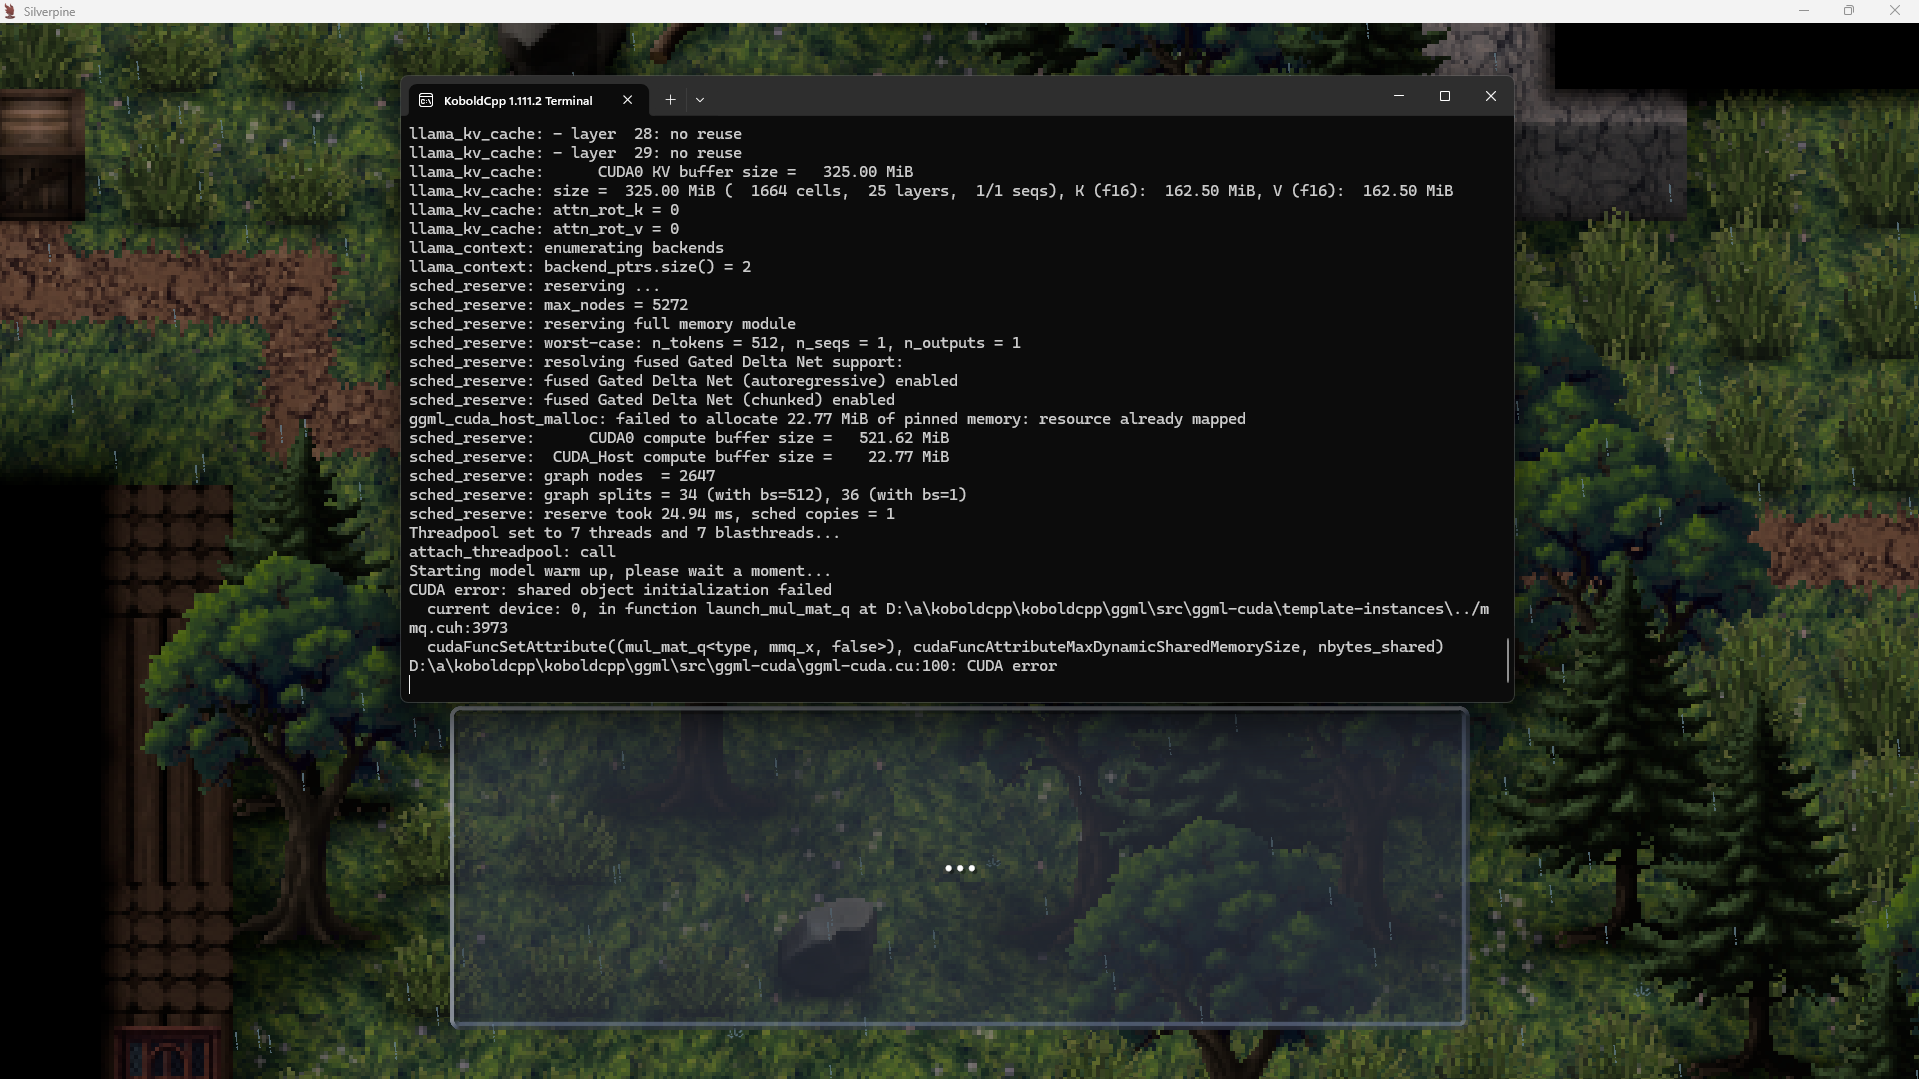Click the 'sched_reserve: reserving ...' line
Screen dimensions: 1919x1079
(534, 286)
